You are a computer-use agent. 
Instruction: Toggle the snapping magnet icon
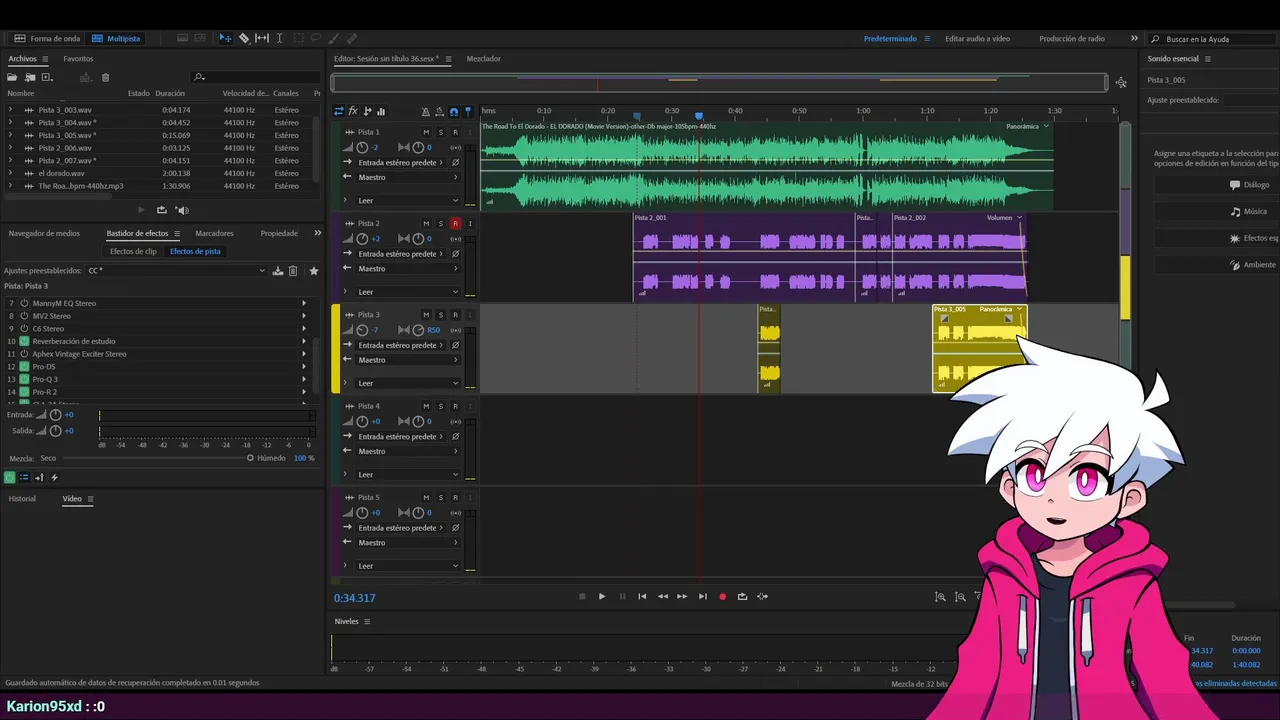point(454,111)
